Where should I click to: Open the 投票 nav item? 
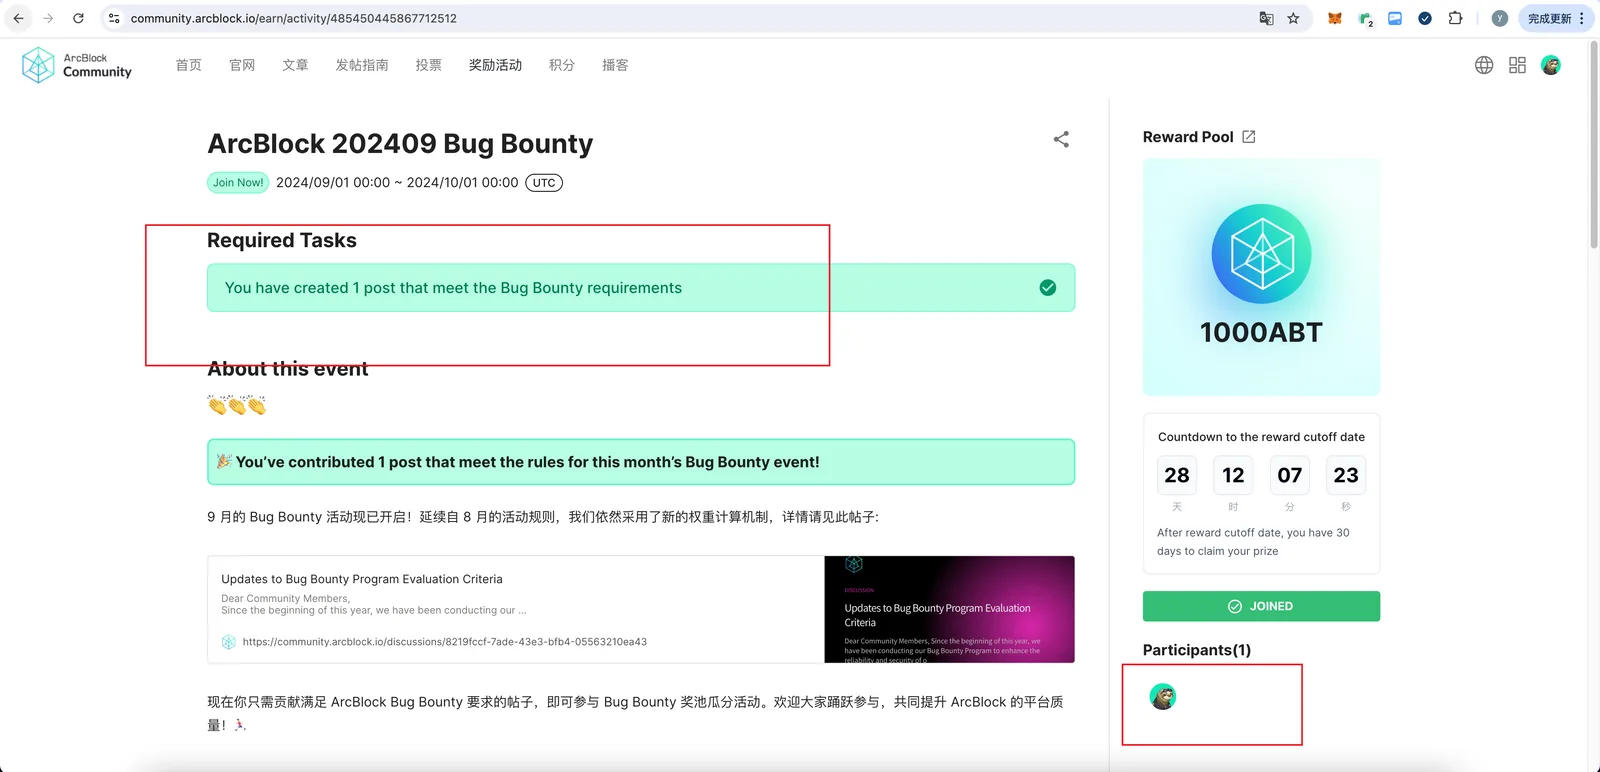429,65
